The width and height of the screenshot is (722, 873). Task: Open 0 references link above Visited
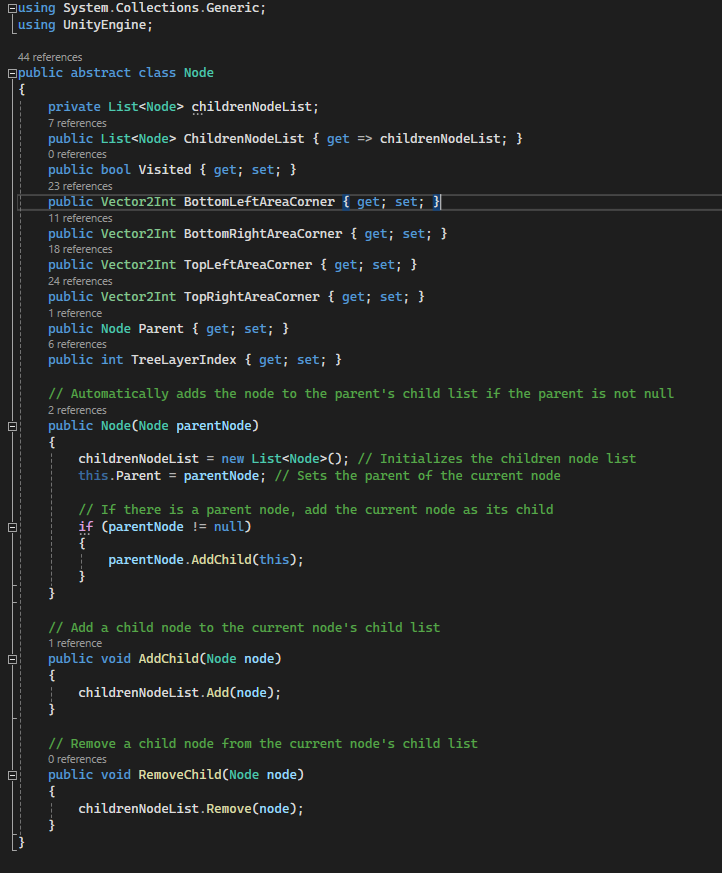click(77, 154)
